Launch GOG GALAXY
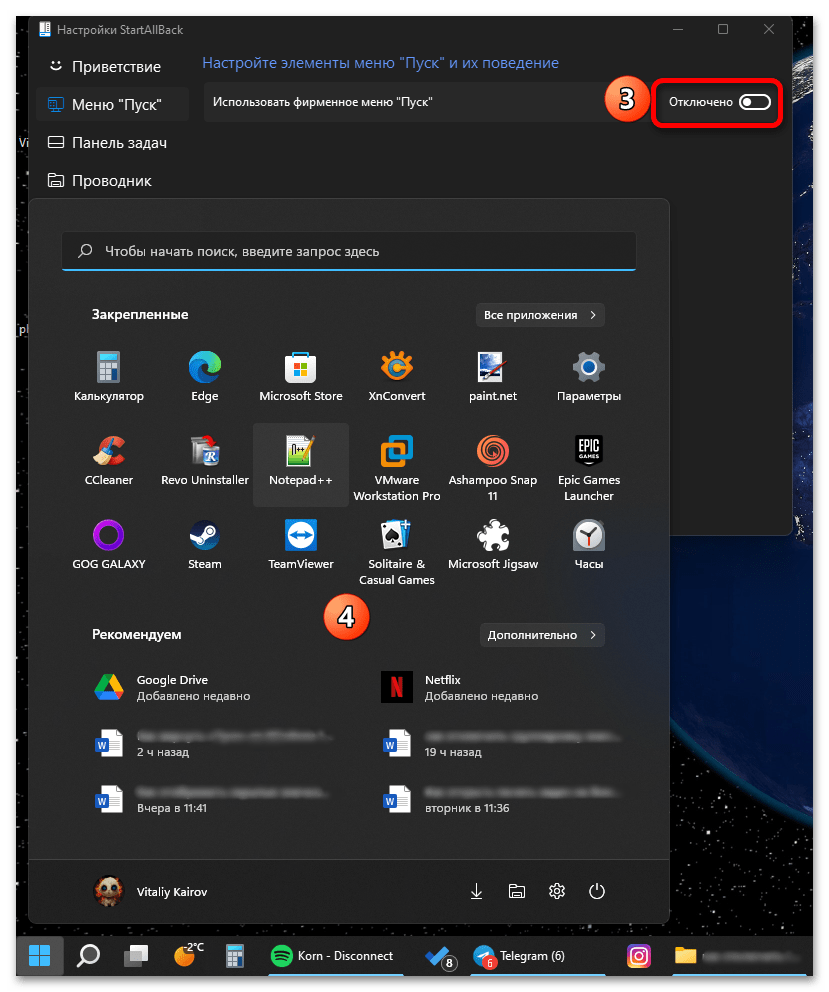This screenshot has width=829, height=992. (109, 545)
